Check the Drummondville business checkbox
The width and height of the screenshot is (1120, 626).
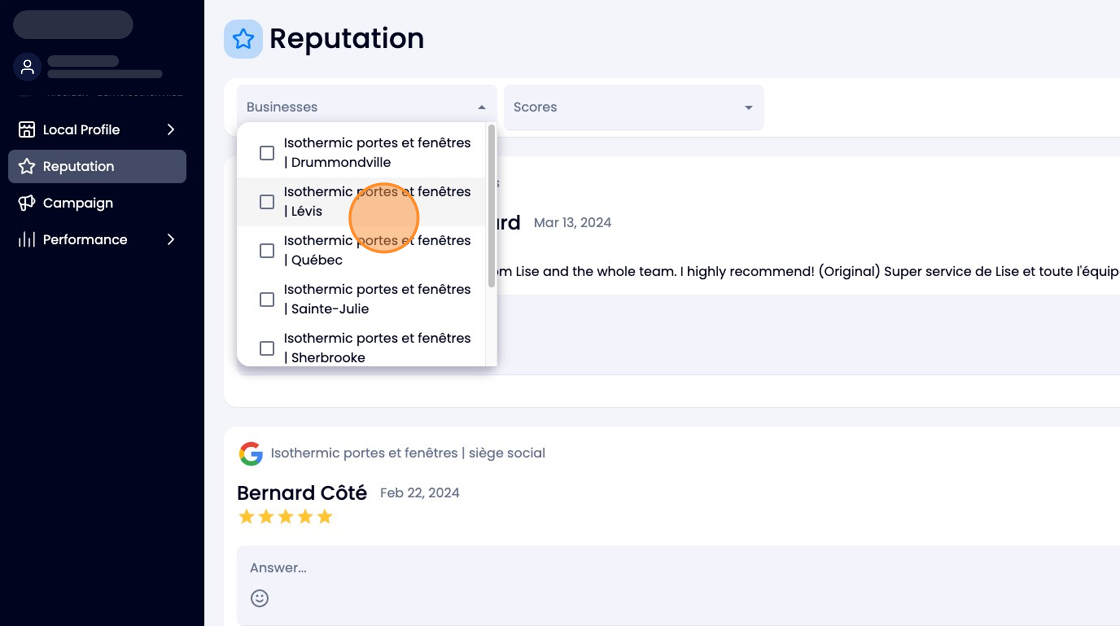(266, 153)
